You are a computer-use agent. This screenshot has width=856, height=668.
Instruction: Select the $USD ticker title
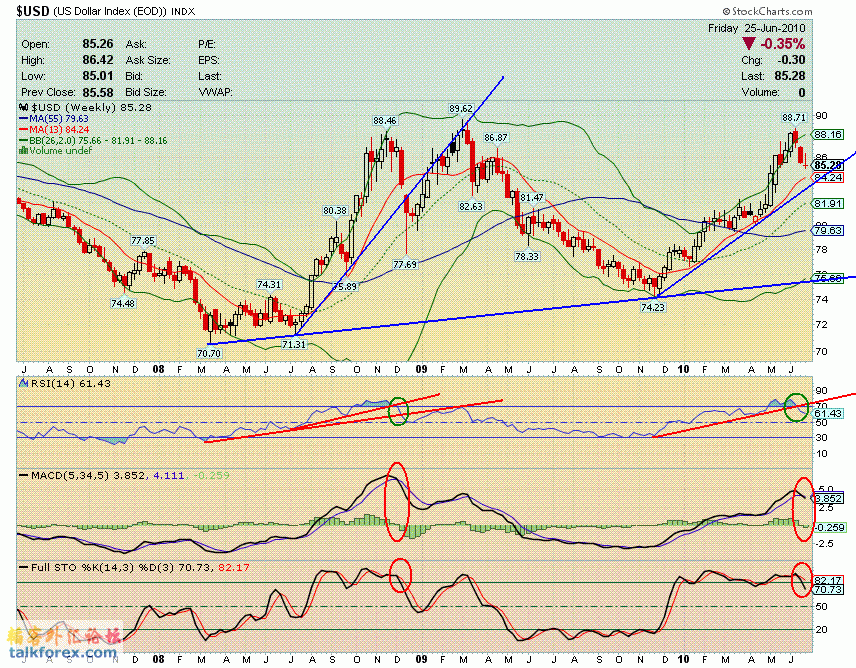28,9
